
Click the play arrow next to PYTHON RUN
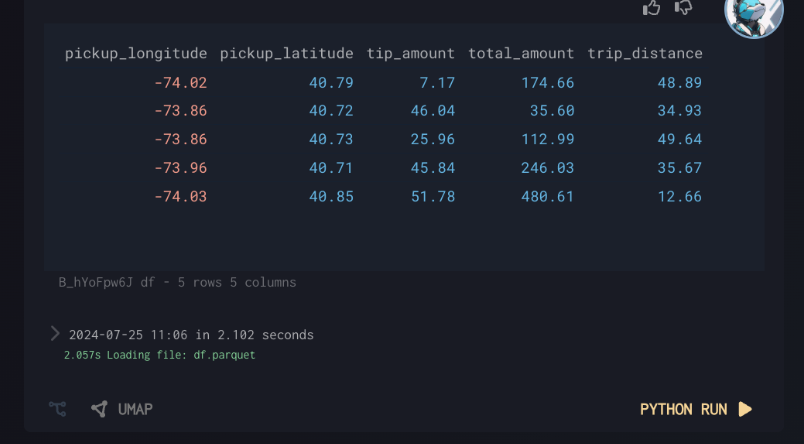(745, 409)
